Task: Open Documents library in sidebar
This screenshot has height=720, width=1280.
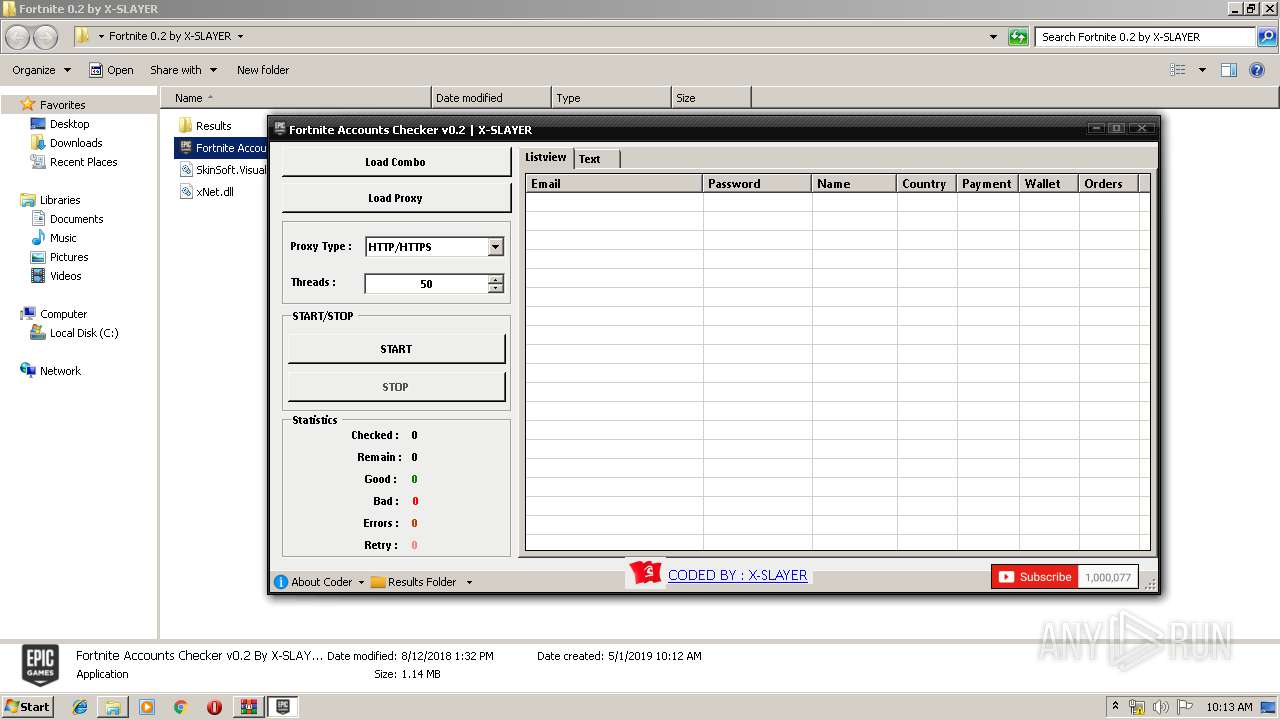Action: (76, 219)
